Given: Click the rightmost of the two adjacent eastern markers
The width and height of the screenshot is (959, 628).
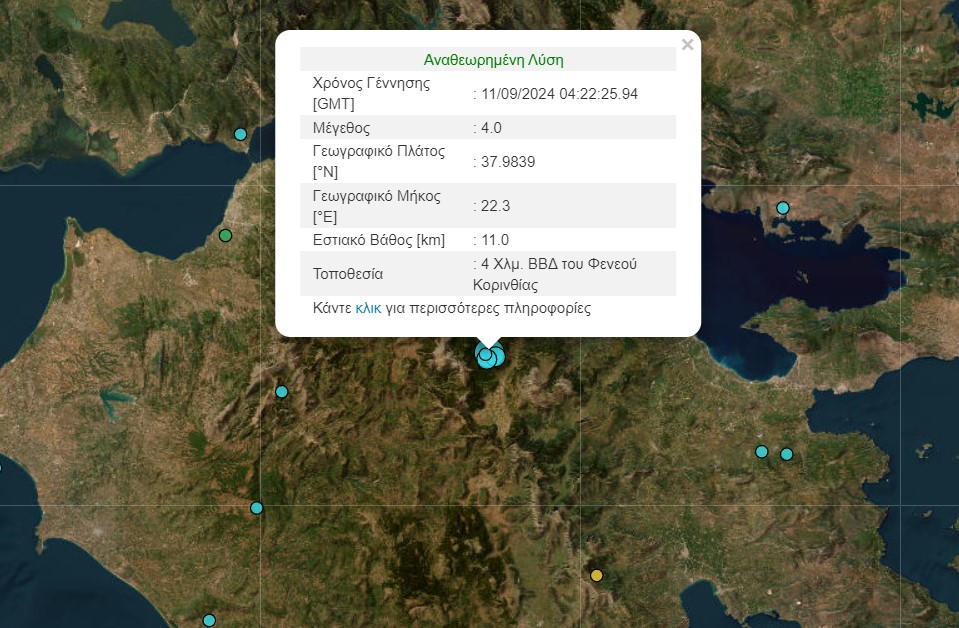Looking at the screenshot, I should pyautogui.click(x=787, y=454).
